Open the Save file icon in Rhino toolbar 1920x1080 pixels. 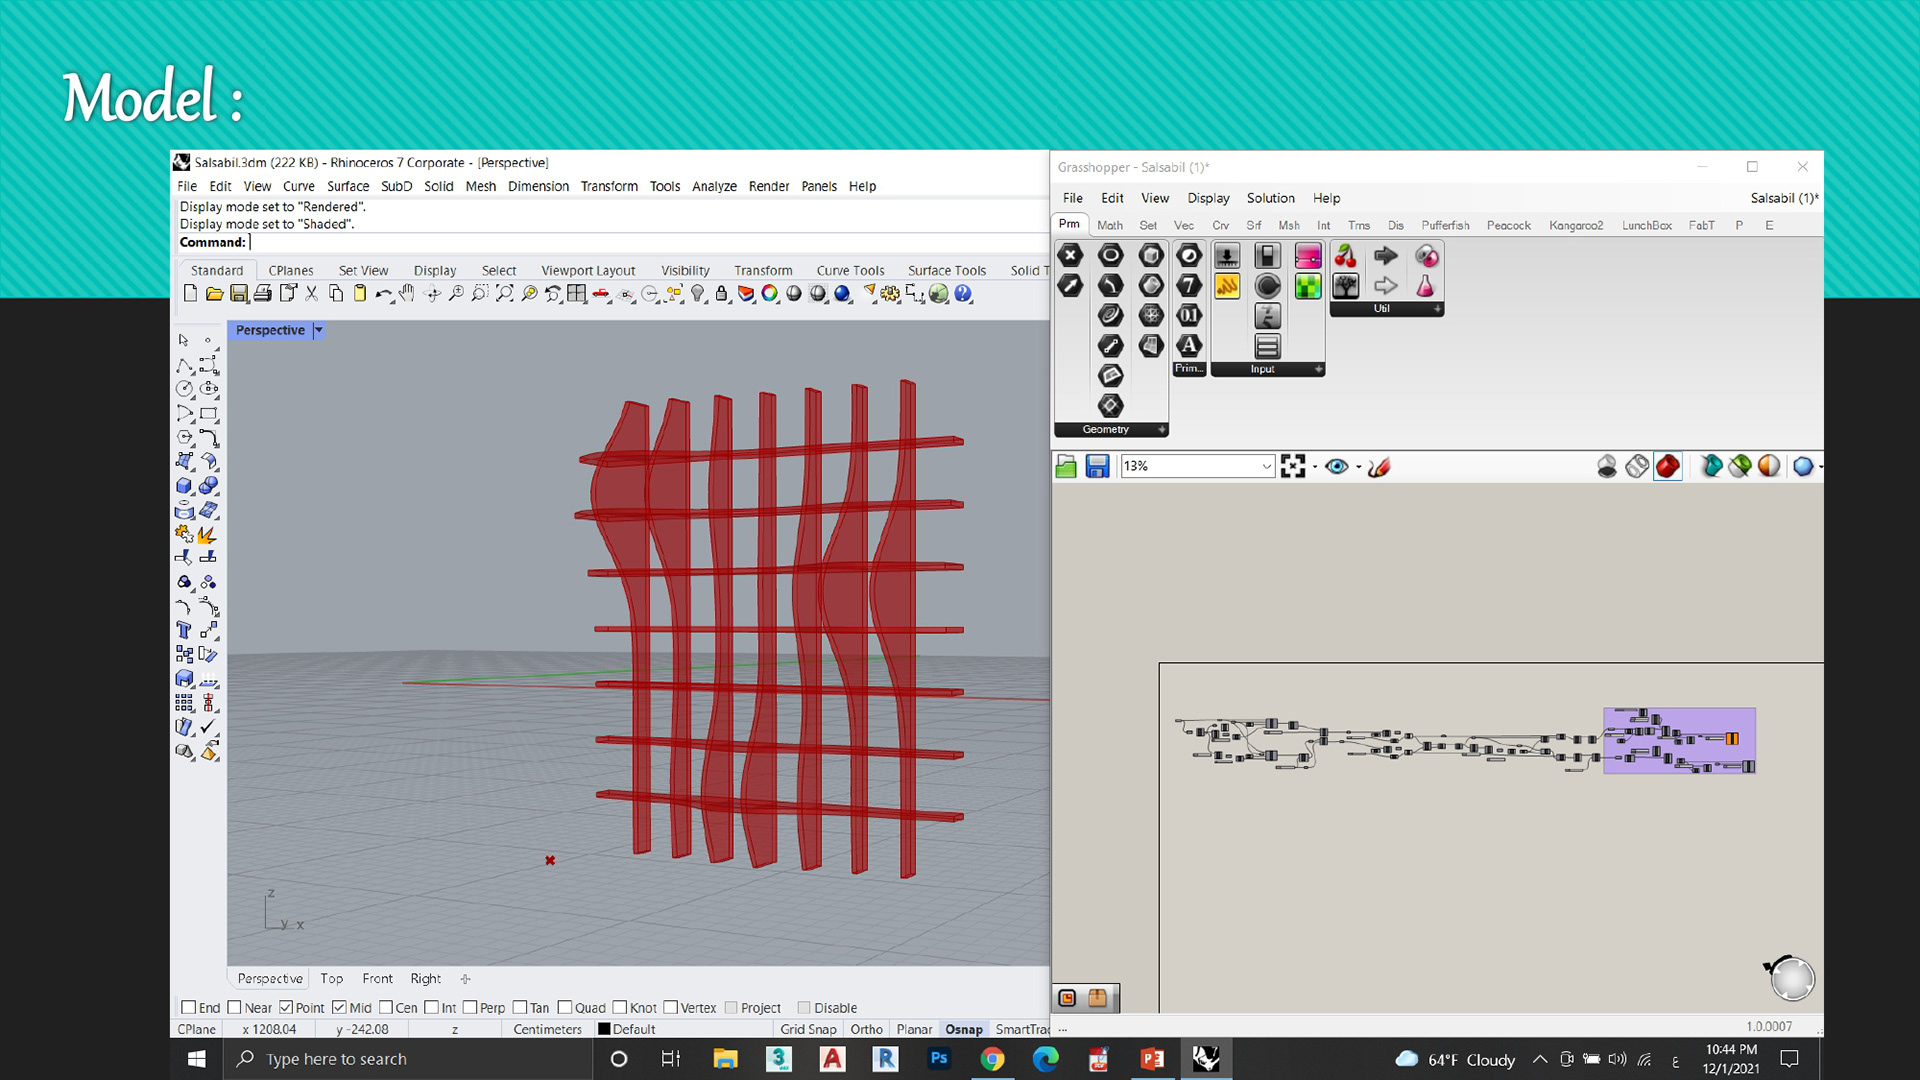[x=240, y=293]
